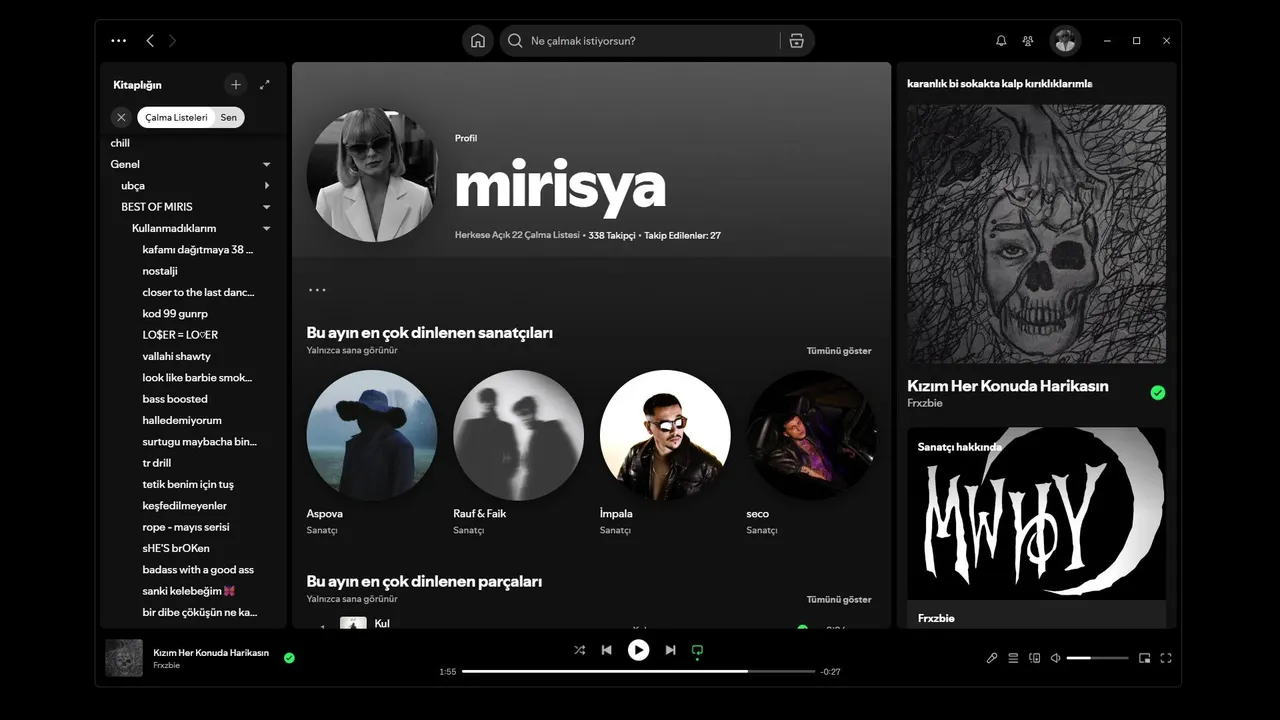
Task: Open the nostalji playlist
Action: (x=160, y=271)
